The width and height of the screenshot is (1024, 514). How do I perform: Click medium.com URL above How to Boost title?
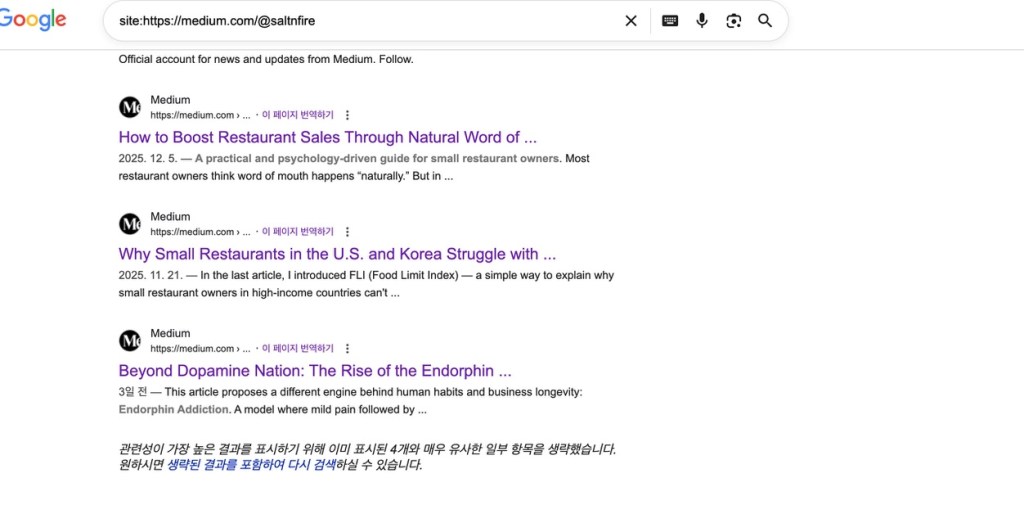click(200, 116)
